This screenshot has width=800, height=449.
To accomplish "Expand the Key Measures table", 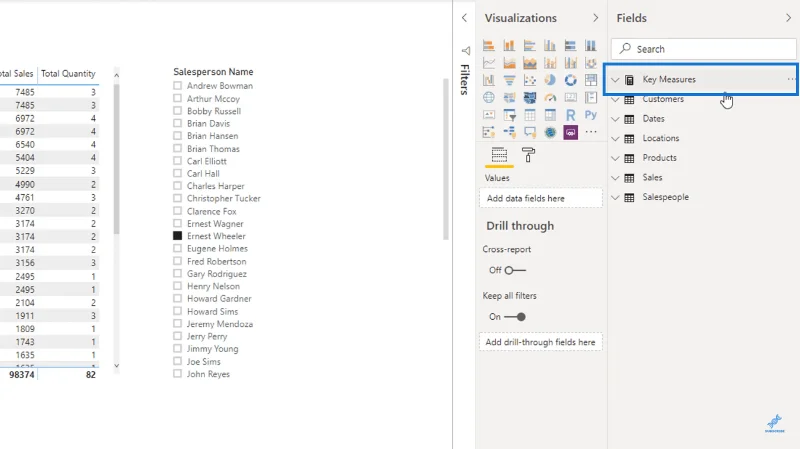I will pos(615,80).
